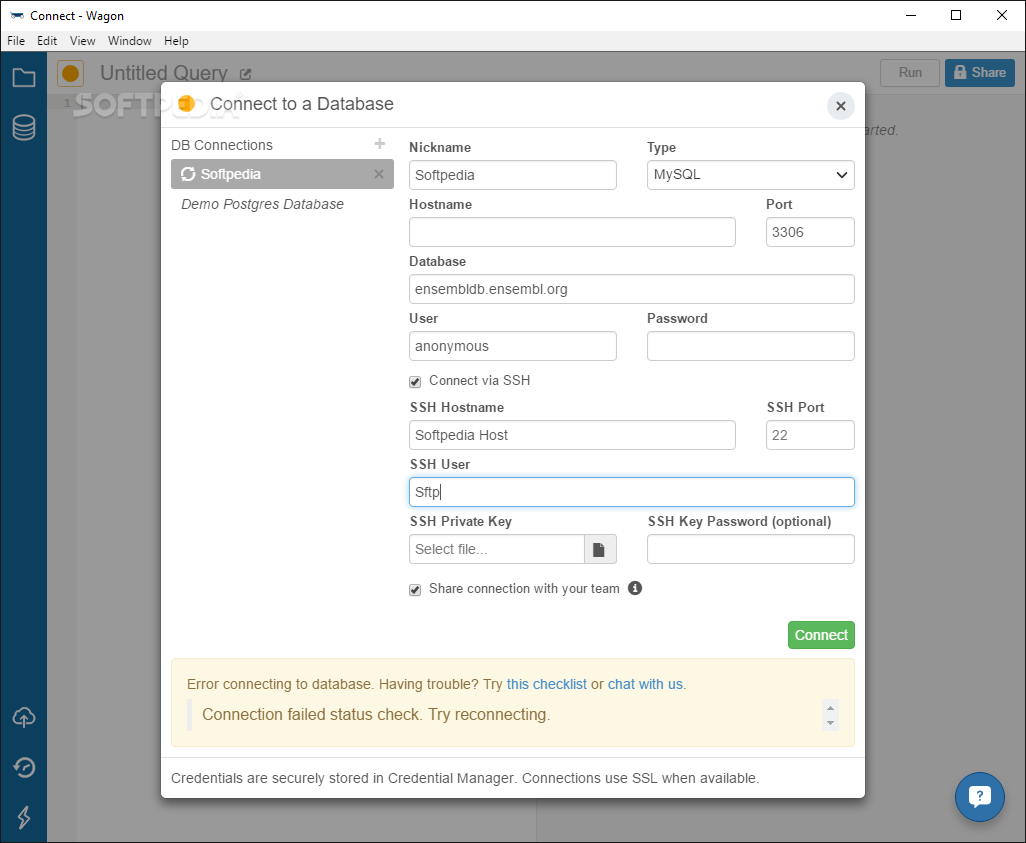Click the cloud upload icon in sidebar
This screenshot has width=1026, height=843.
(24, 717)
